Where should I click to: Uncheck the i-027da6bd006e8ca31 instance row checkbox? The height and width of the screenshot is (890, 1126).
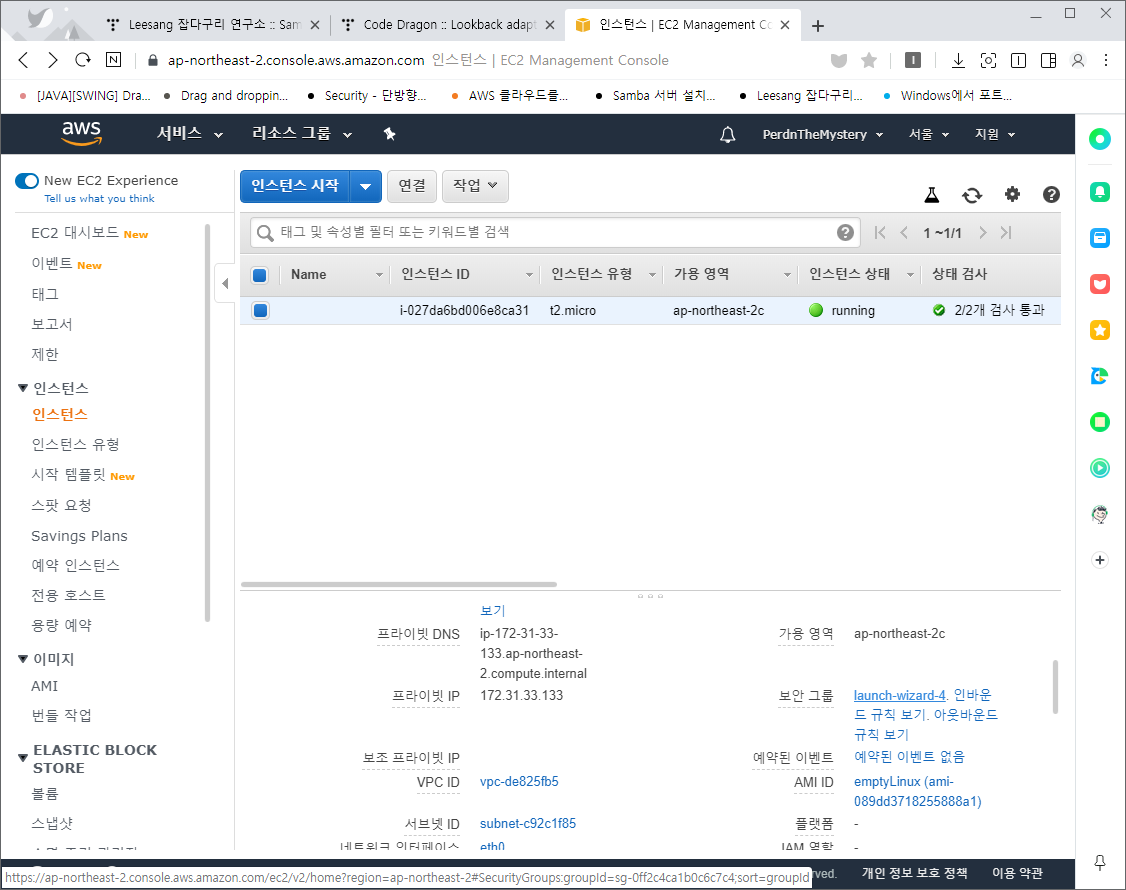tap(260, 310)
